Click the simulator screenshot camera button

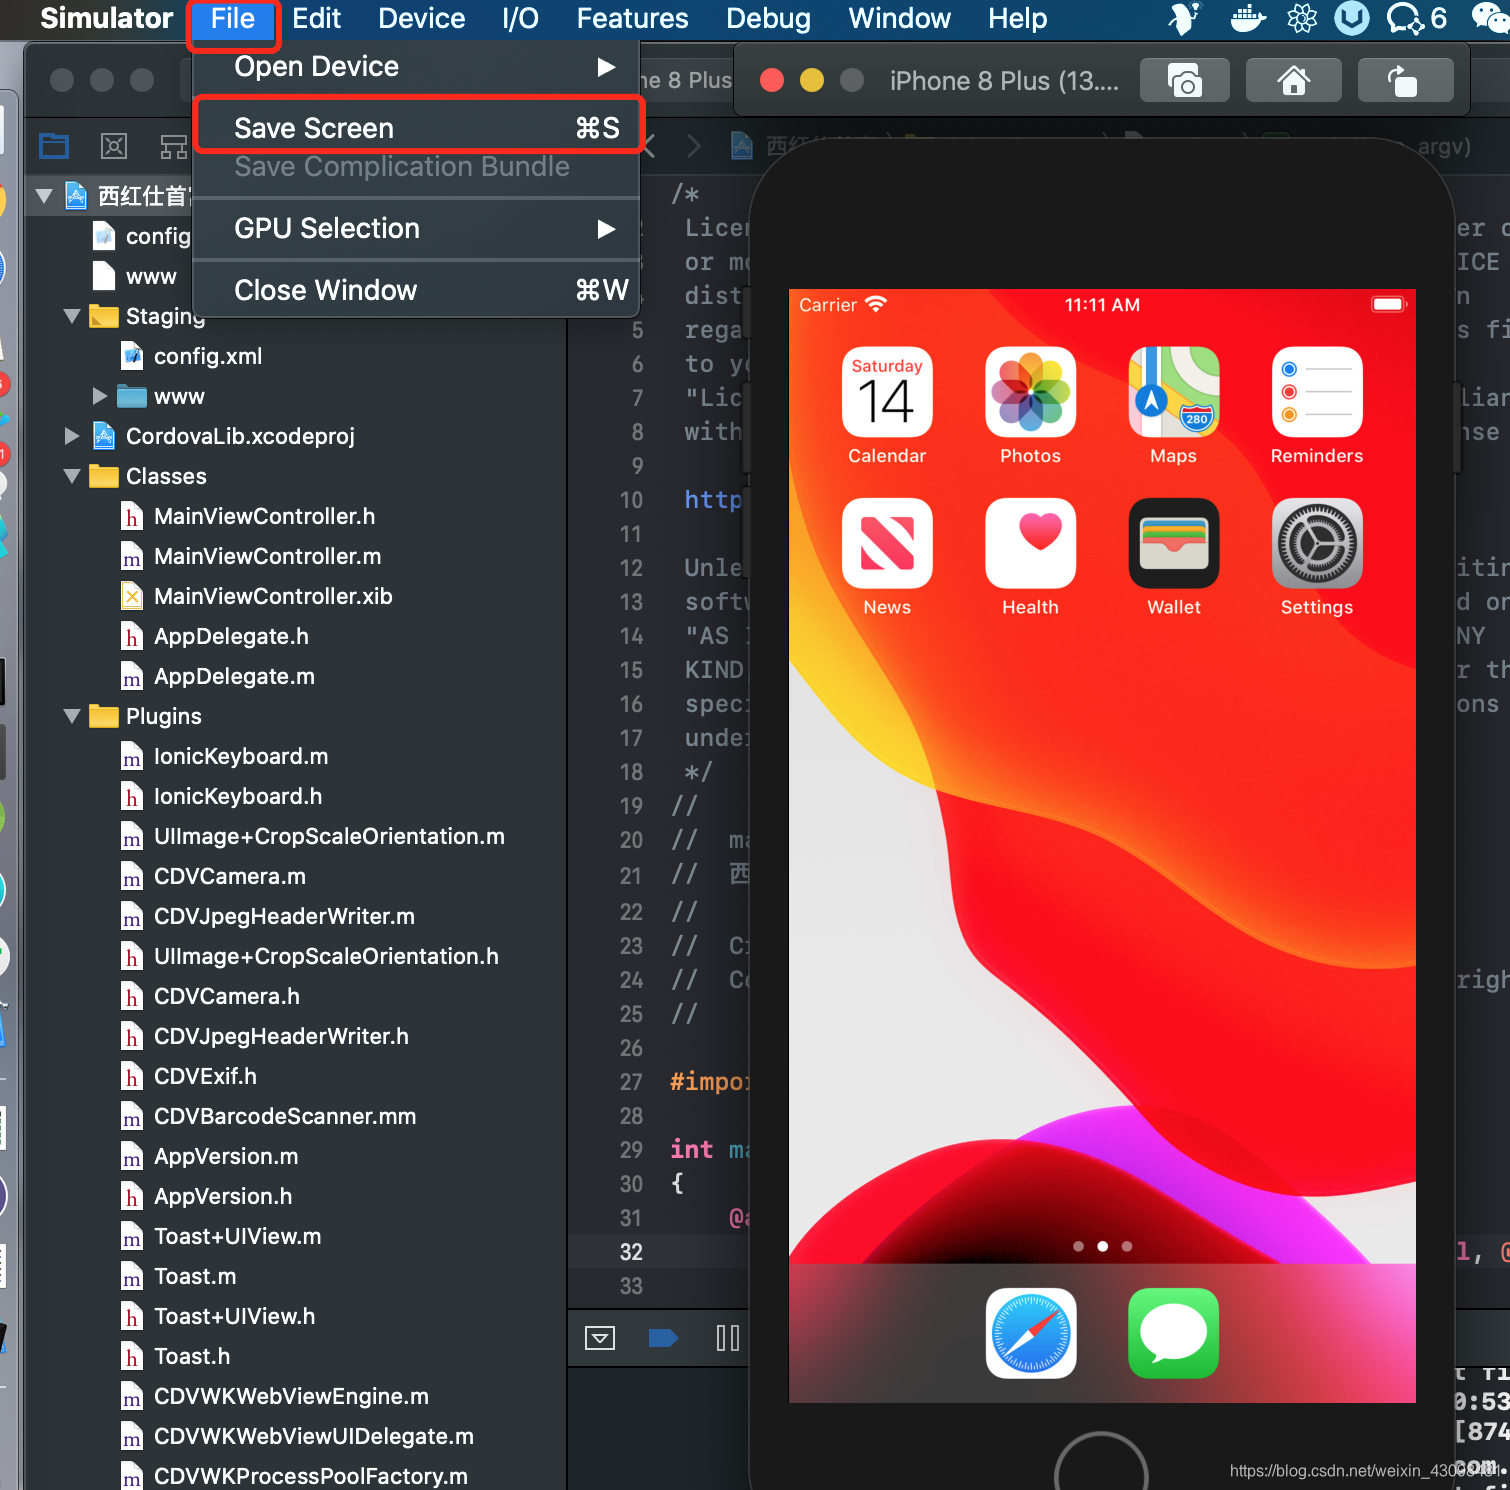pos(1184,81)
